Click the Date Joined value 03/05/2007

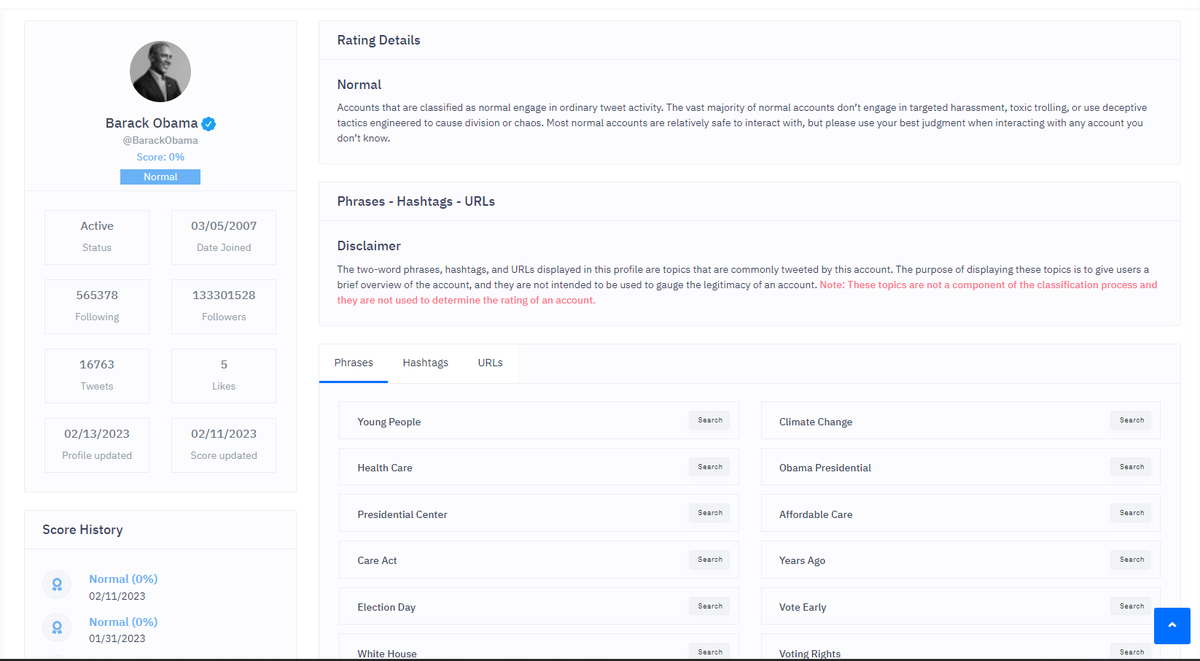[224, 226]
